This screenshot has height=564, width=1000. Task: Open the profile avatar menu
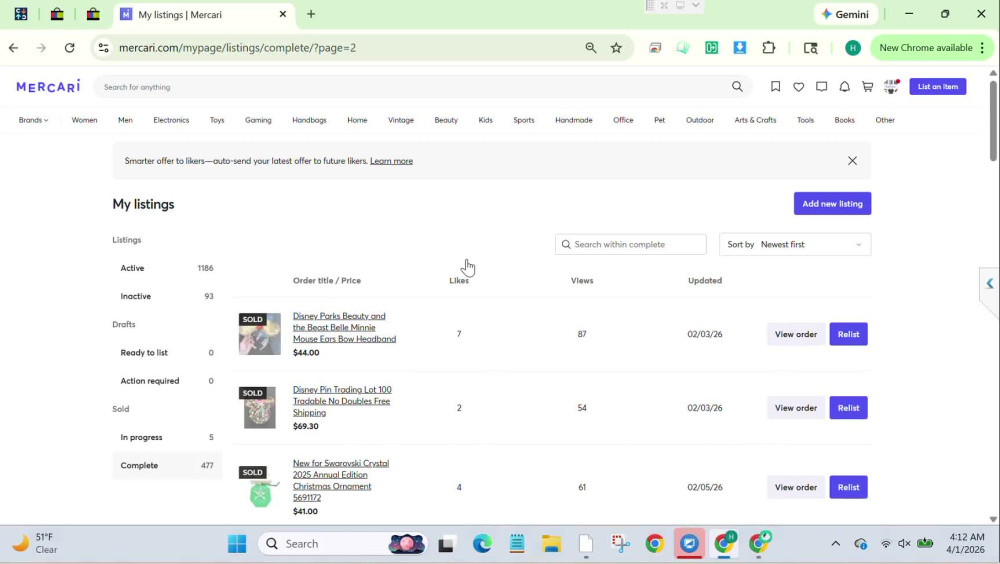pyautogui.click(x=891, y=87)
